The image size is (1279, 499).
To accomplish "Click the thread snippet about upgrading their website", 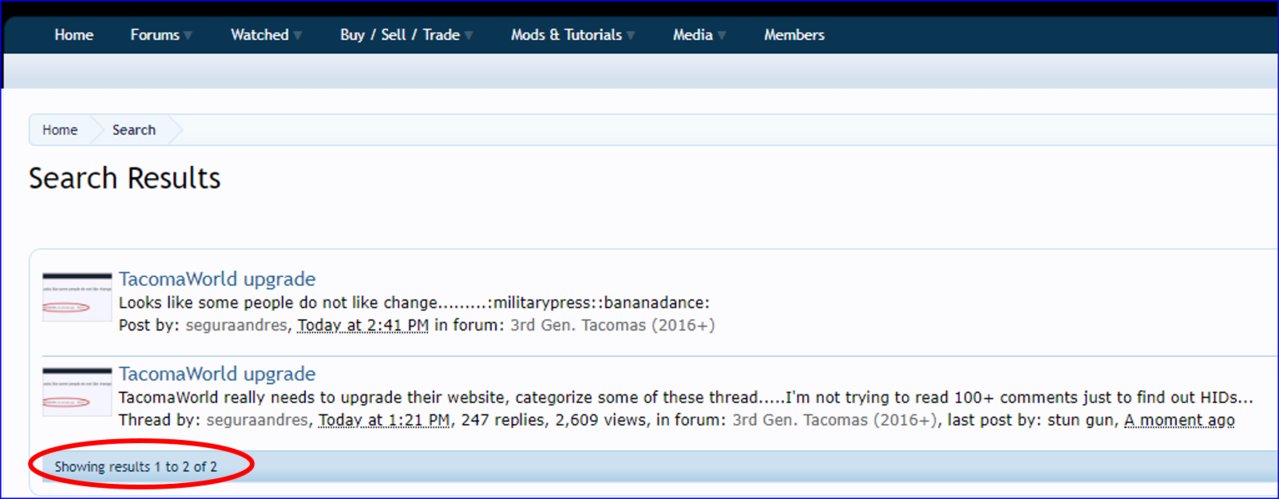I will coord(686,398).
